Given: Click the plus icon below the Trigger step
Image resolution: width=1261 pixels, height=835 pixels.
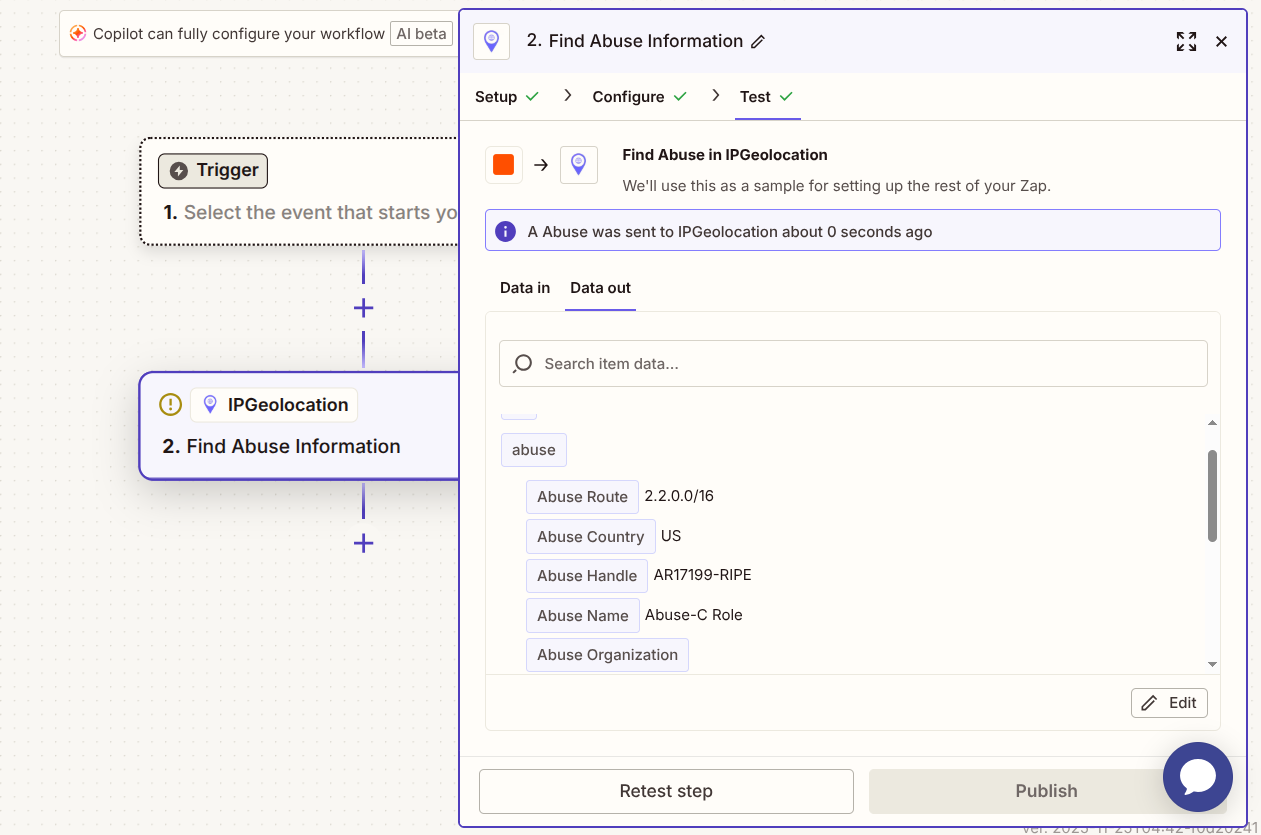Looking at the screenshot, I should click(364, 308).
